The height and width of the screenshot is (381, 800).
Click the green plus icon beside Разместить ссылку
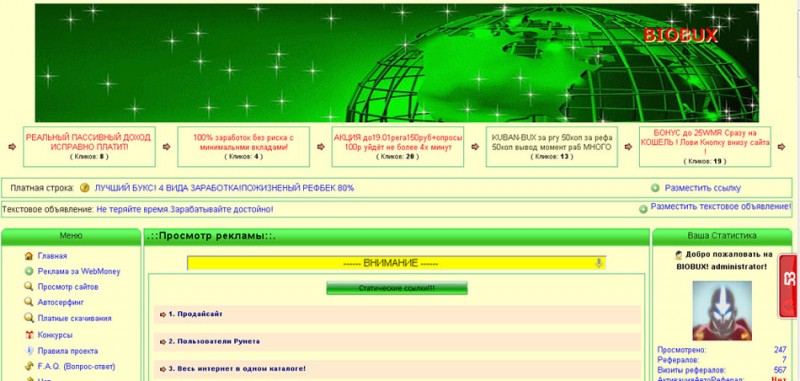coord(655,188)
